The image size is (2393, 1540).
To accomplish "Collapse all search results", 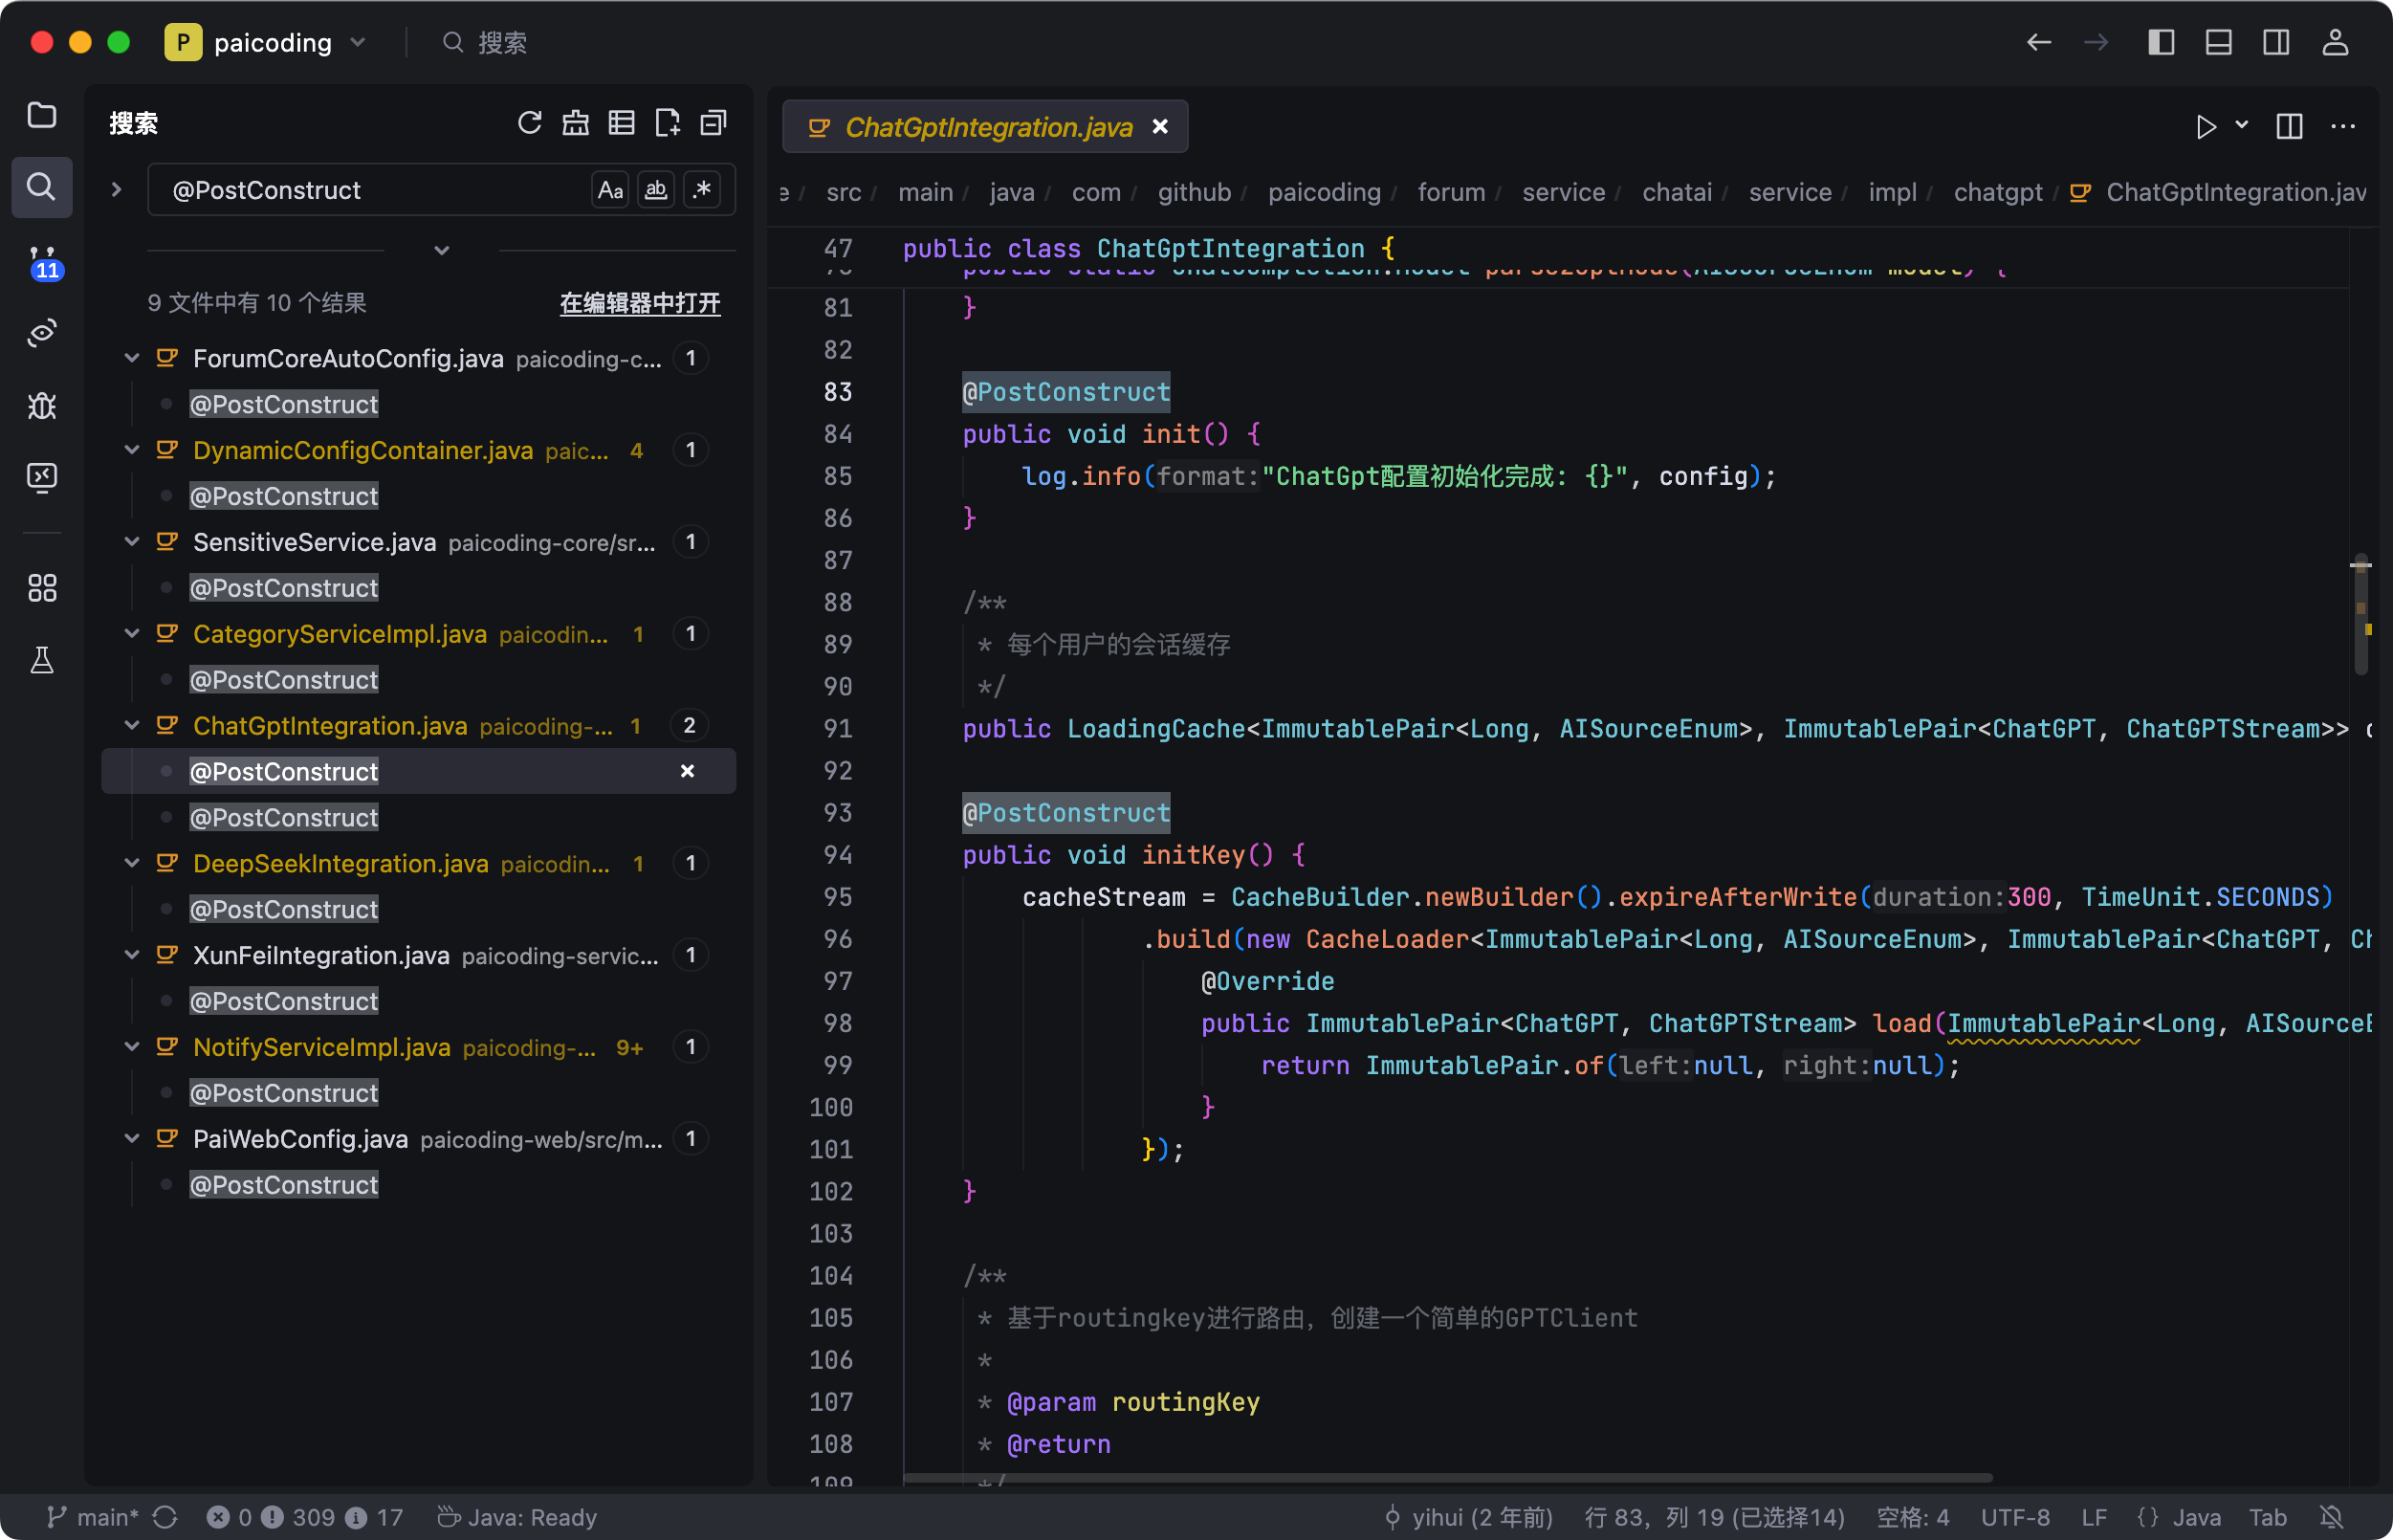I will coord(713,123).
